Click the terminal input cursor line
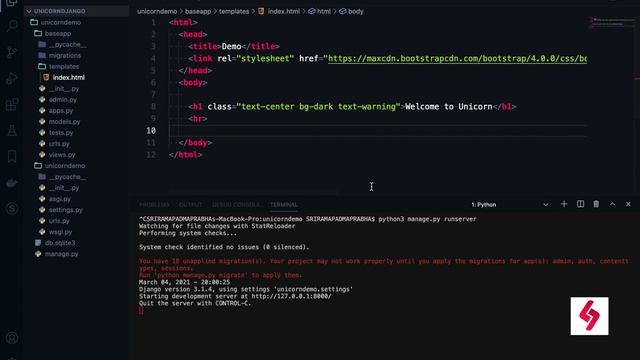Image resolution: width=640 pixels, height=360 pixels. [141, 311]
